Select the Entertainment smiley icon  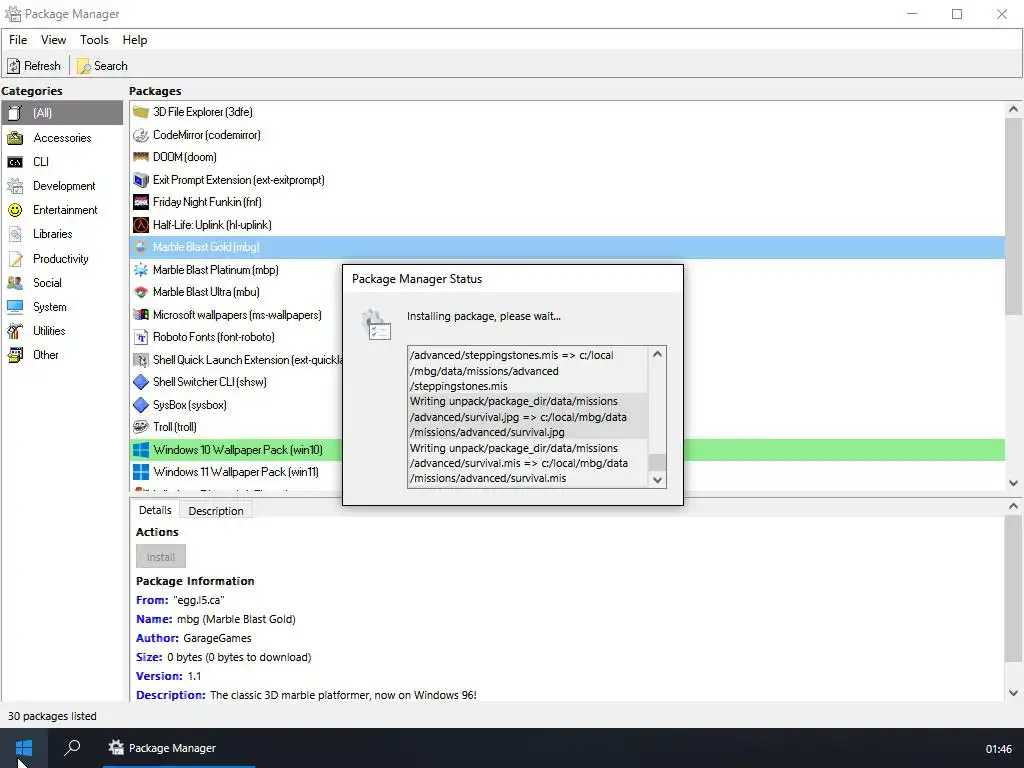15,210
